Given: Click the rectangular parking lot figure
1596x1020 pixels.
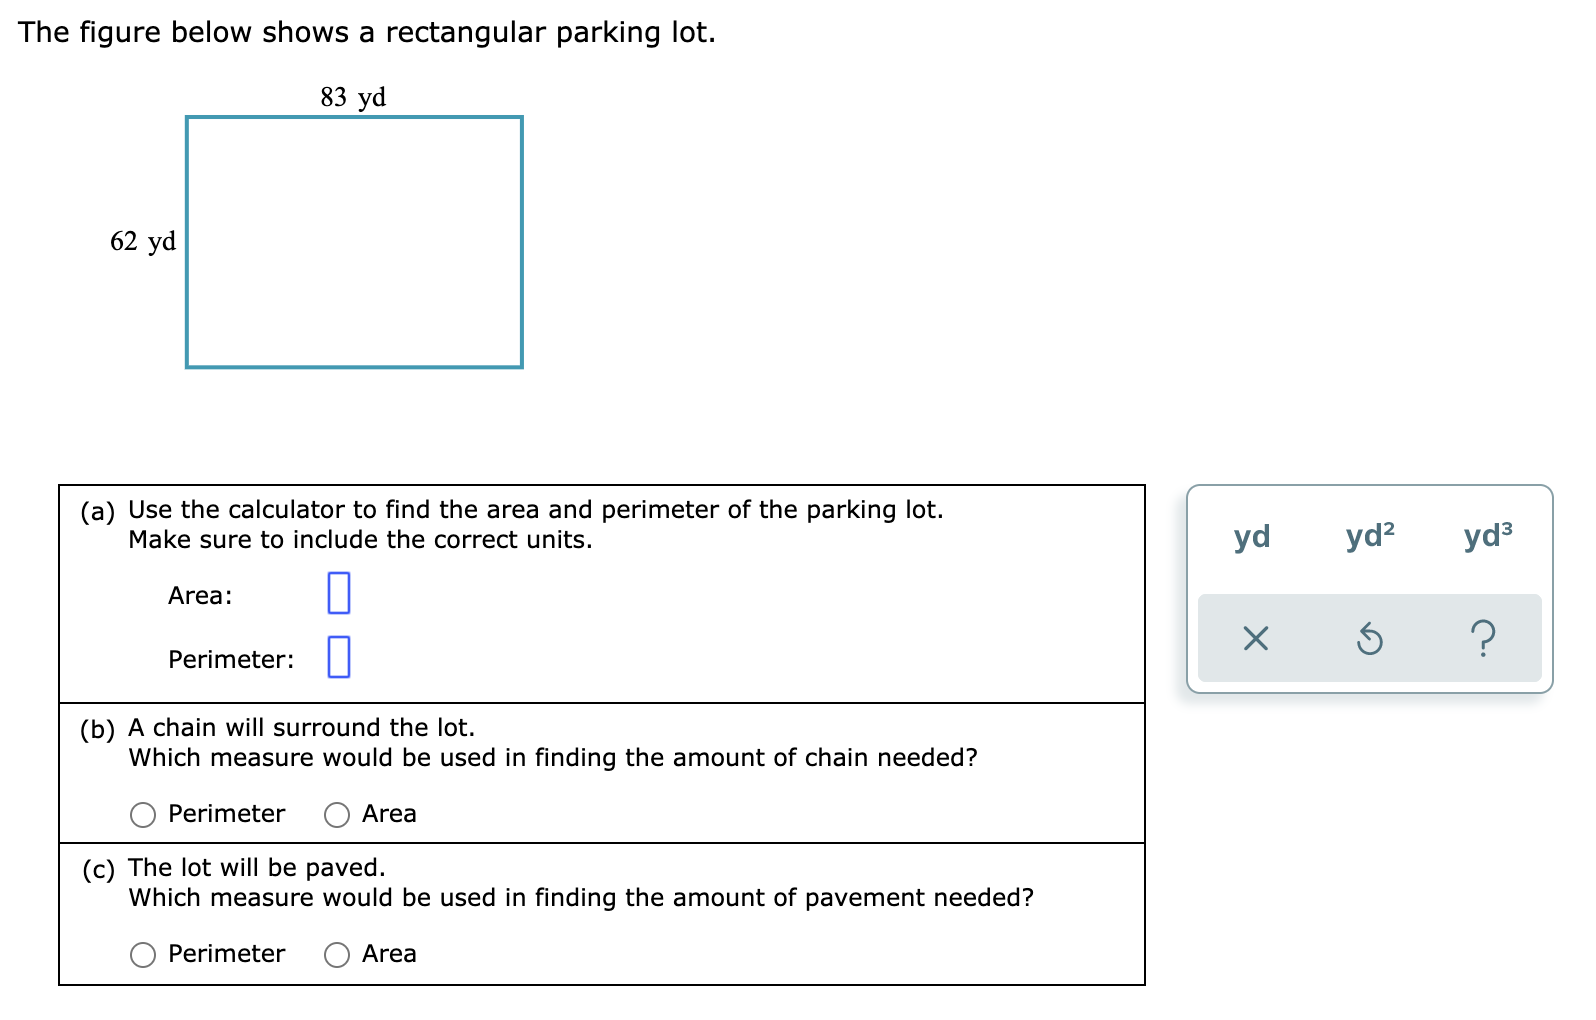Looking at the screenshot, I should pos(354,242).
